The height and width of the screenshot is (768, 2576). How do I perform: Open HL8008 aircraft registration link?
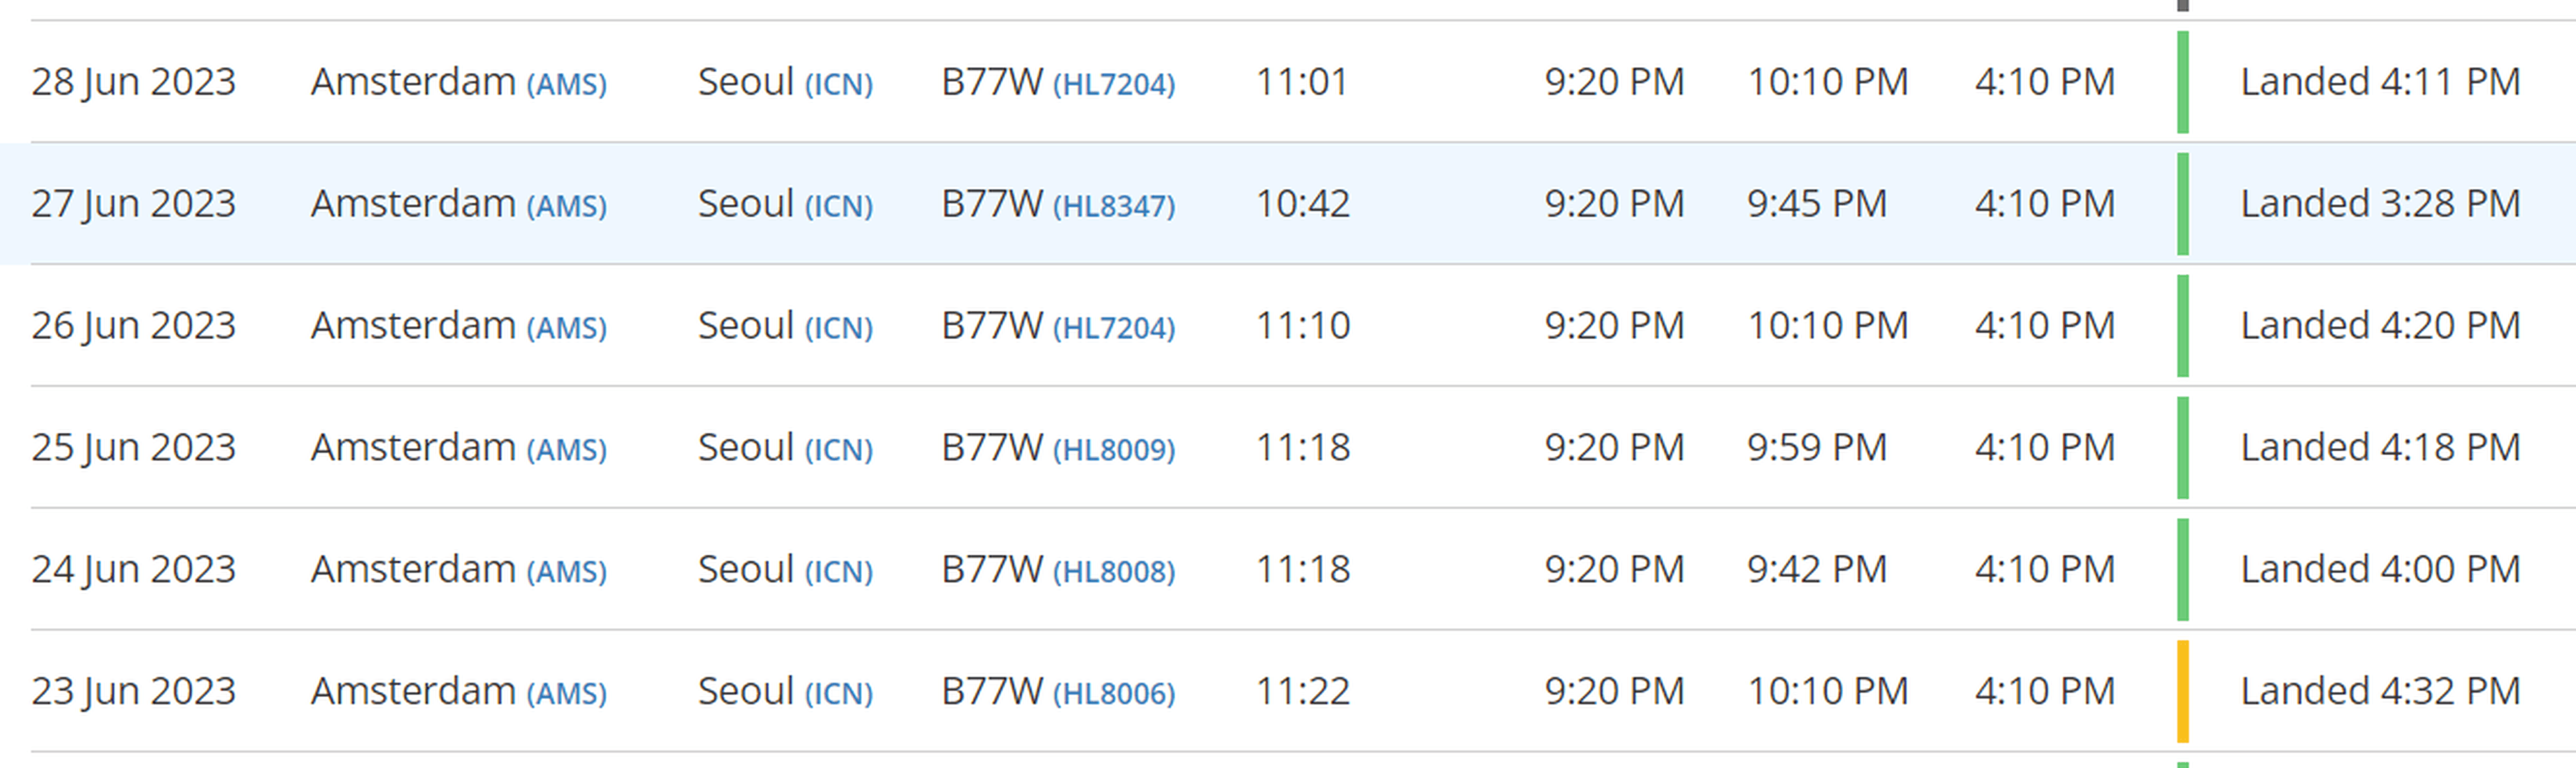click(x=1114, y=572)
